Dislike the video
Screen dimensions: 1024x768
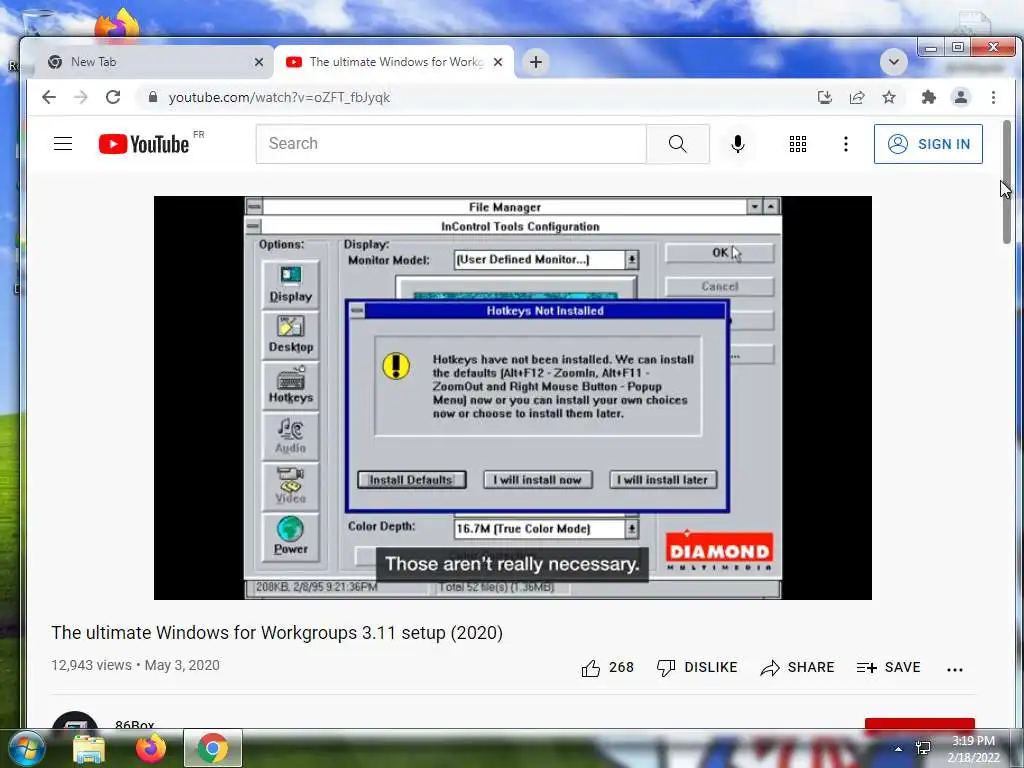point(697,667)
